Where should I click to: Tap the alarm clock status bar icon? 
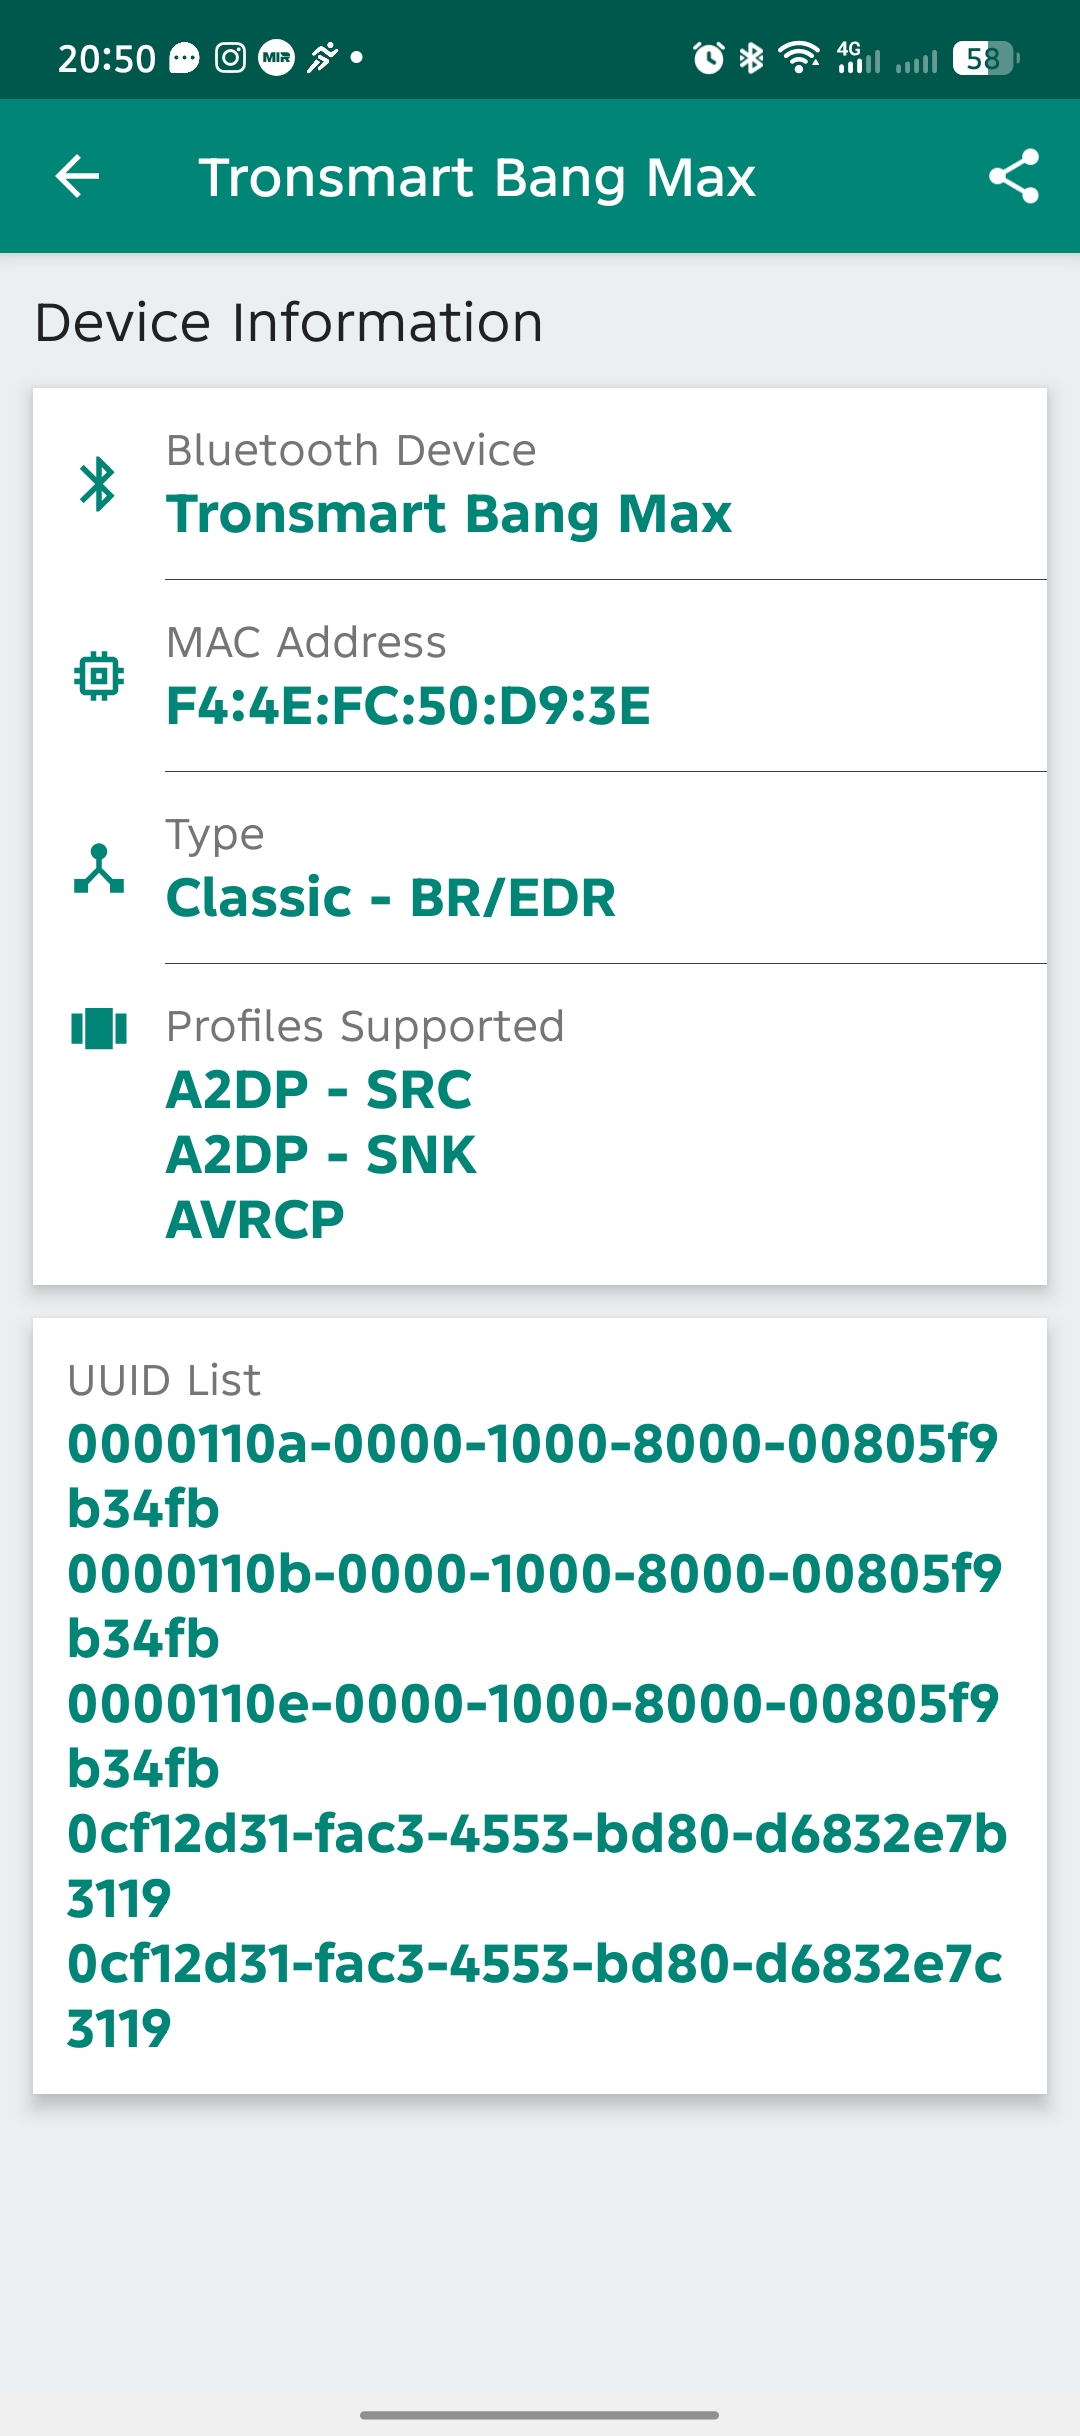[708, 58]
